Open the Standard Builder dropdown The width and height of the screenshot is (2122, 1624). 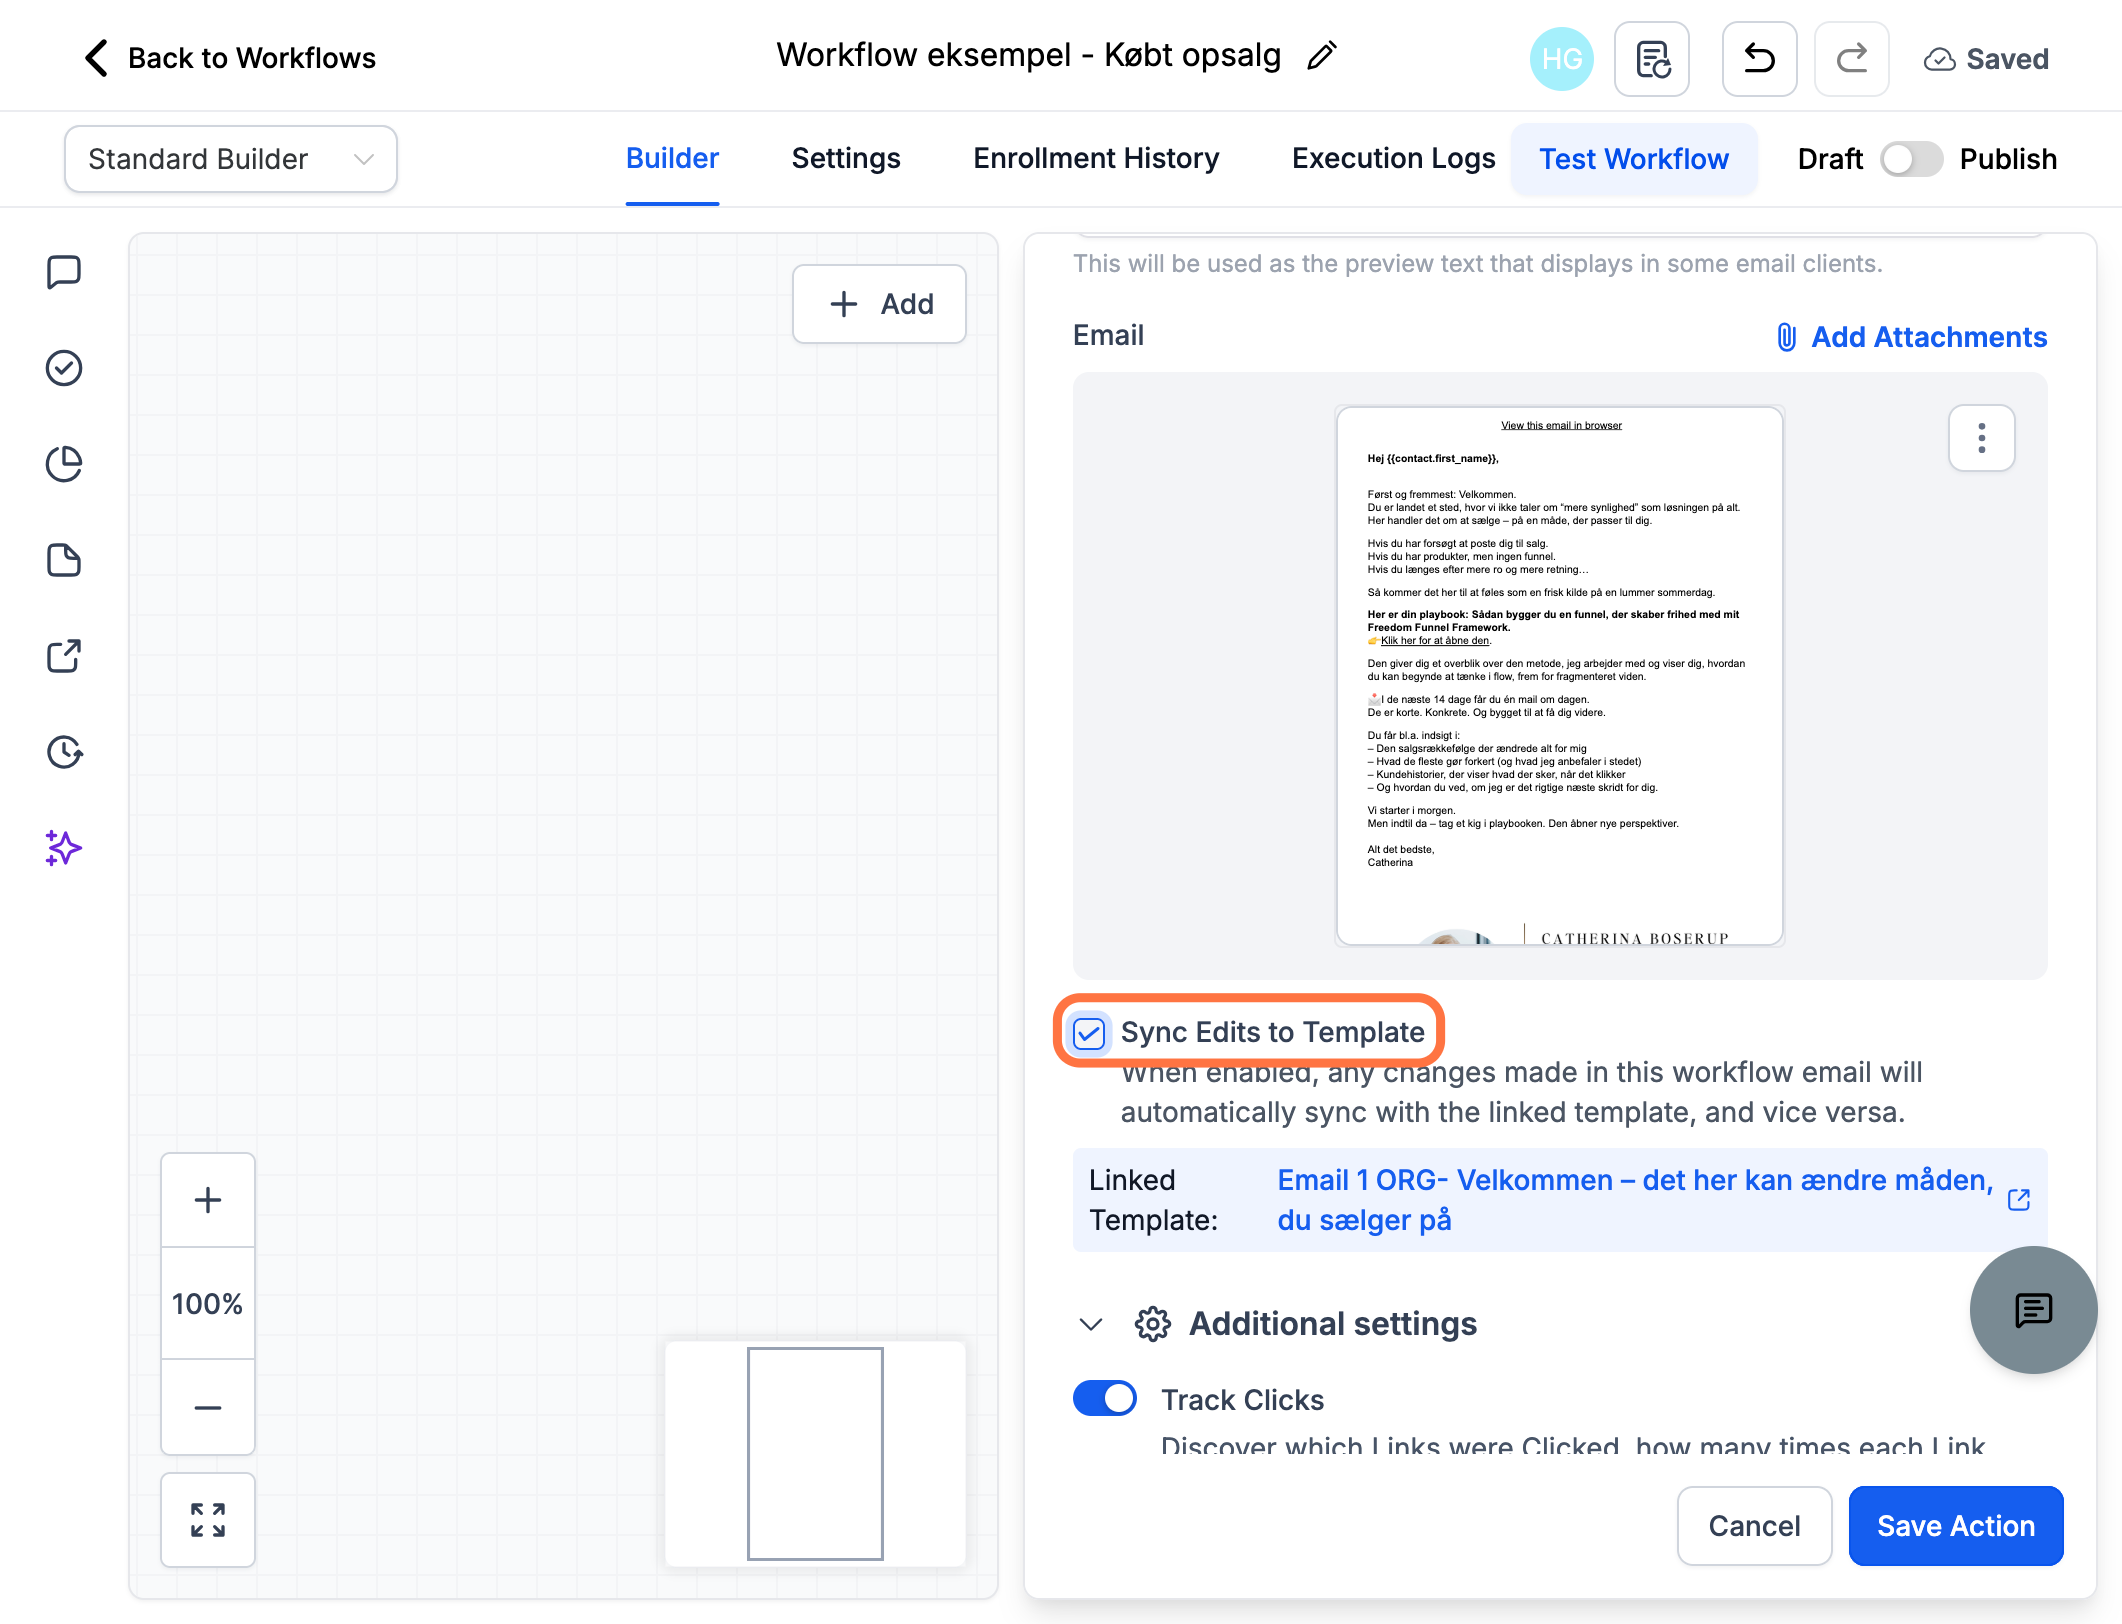pos(231,159)
